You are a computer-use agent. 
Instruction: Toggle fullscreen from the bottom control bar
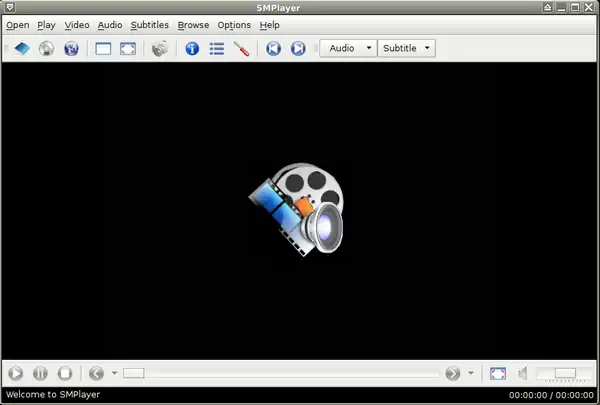[x=497, y=373]
